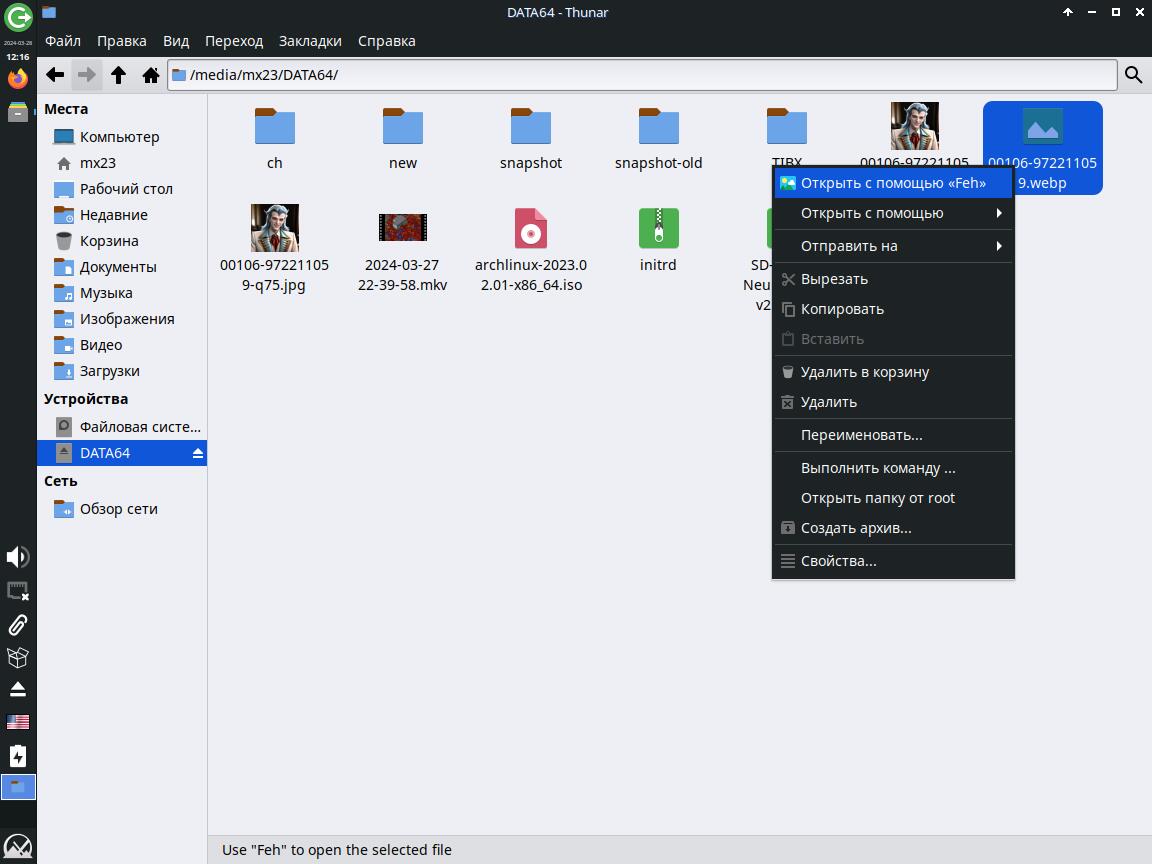The image size is (1152, 864).
Task: Open the Справка menu
Action: [x=386, y=41]
